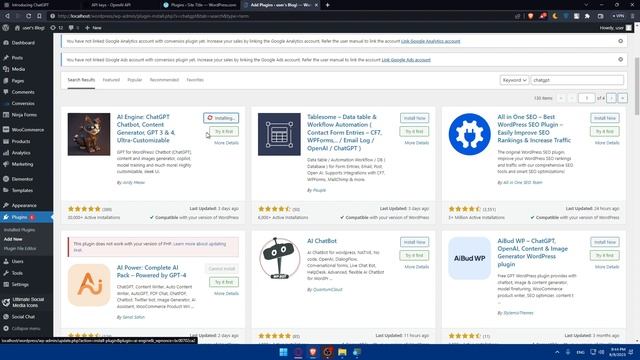Viewport: 640px width, 360px height.
Task: Click Link Google Analytics account link
Action: point(430,41)
